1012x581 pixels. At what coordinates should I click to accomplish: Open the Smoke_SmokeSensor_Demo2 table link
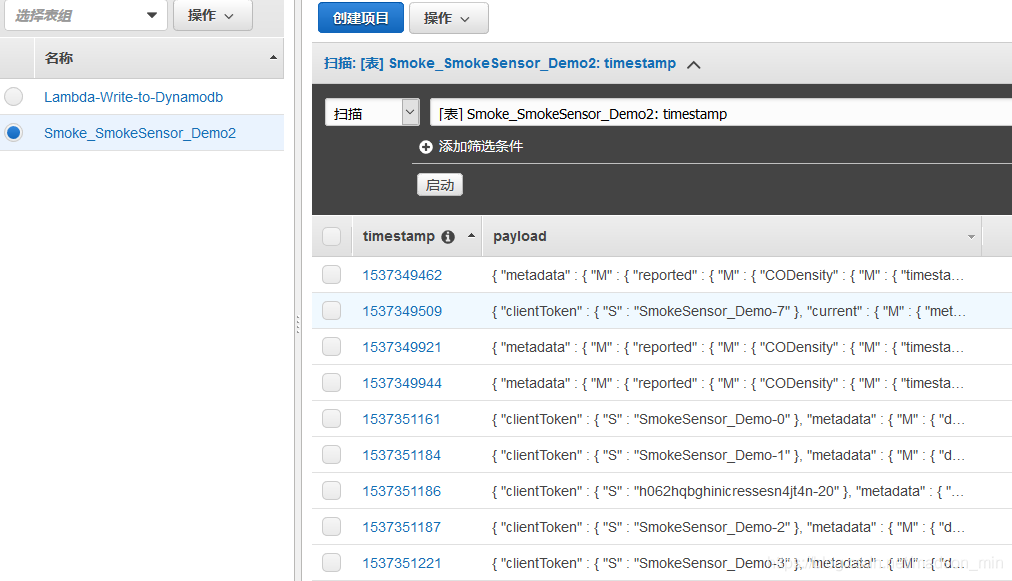point(140,133)
